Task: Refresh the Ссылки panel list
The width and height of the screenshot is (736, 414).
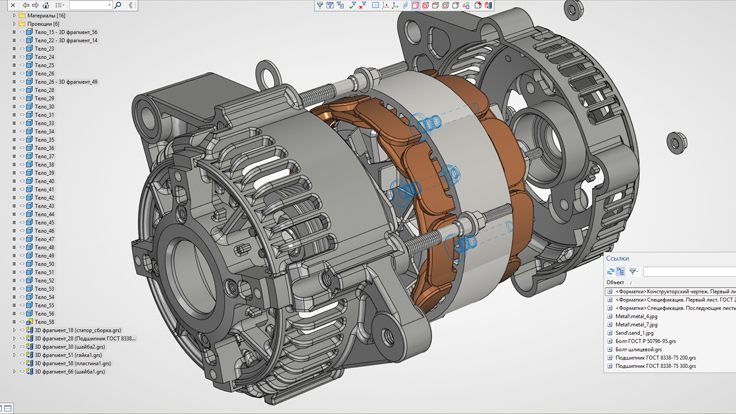Action: click(611, 271)
